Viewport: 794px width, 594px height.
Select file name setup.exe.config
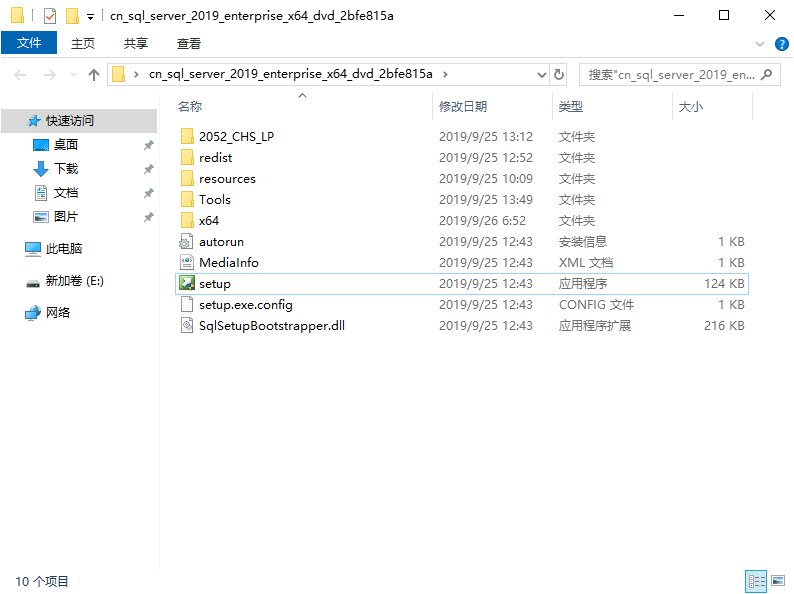(x=246, y=305)
